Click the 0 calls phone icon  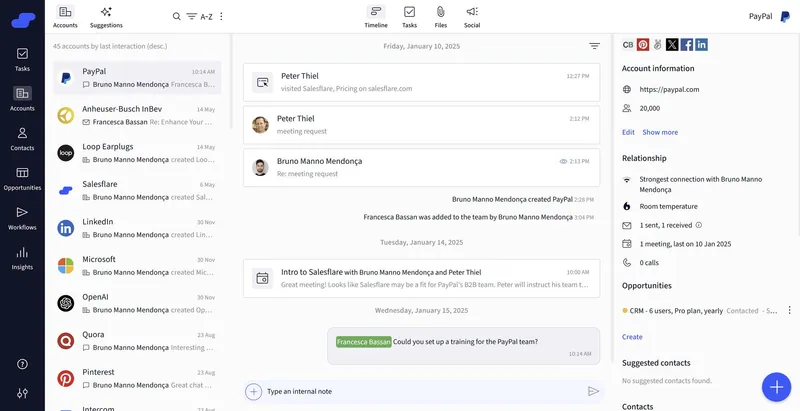627,263
